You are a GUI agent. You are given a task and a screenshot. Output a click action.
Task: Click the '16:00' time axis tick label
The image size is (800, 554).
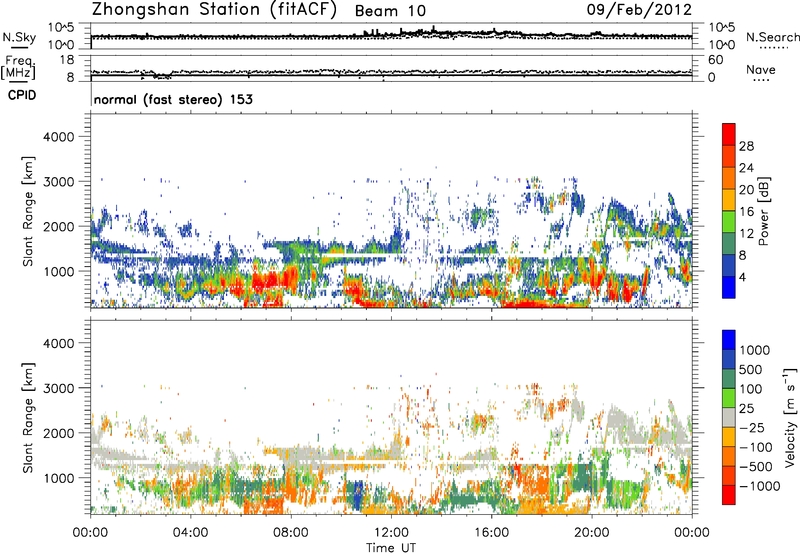click(x=491, y=533)
